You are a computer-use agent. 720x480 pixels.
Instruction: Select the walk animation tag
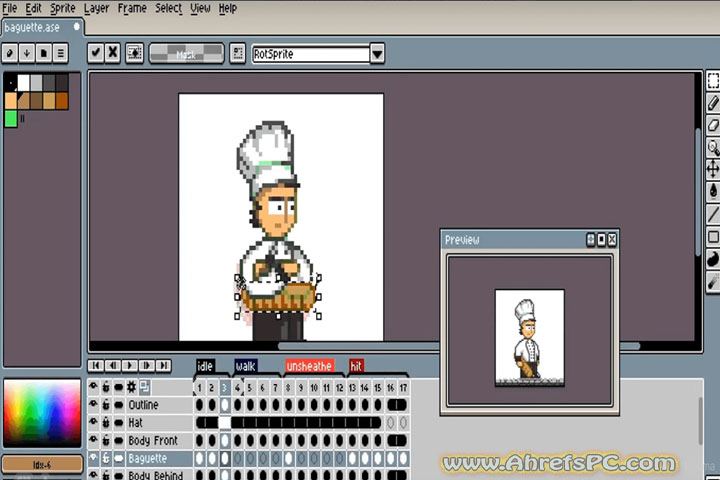(x=246, y=366)
